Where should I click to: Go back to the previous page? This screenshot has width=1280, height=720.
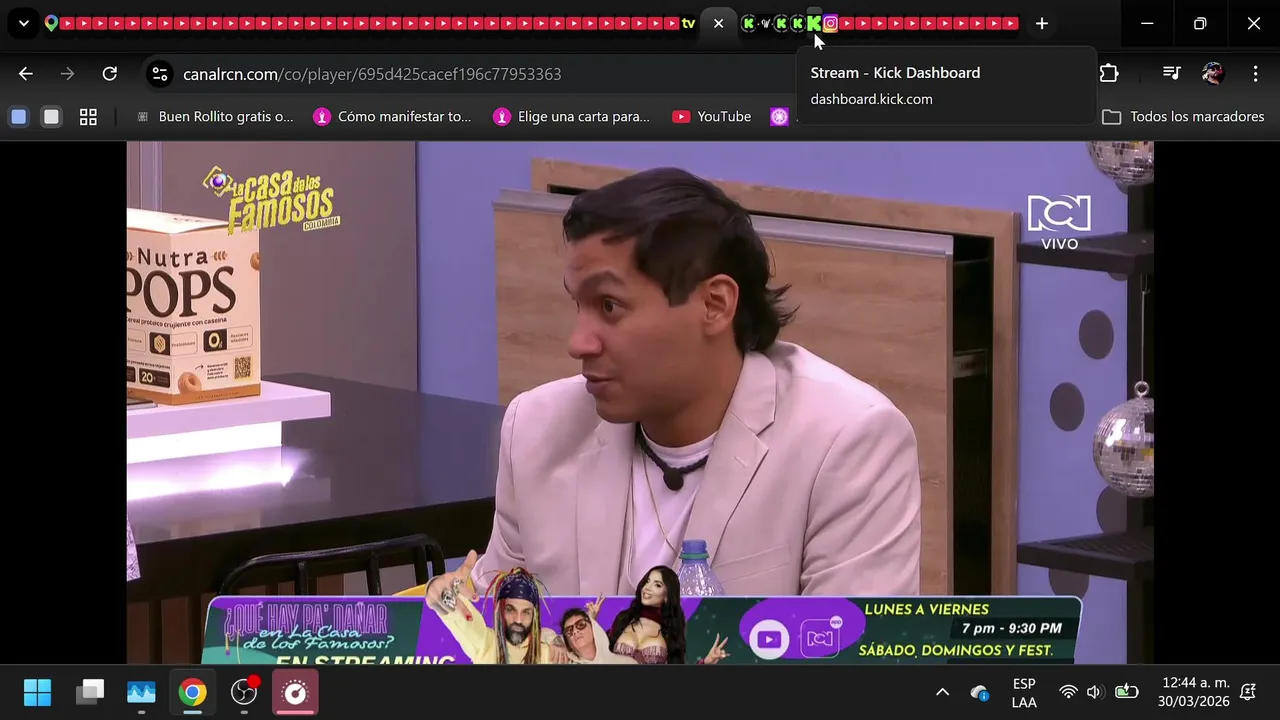coord(26,74)
